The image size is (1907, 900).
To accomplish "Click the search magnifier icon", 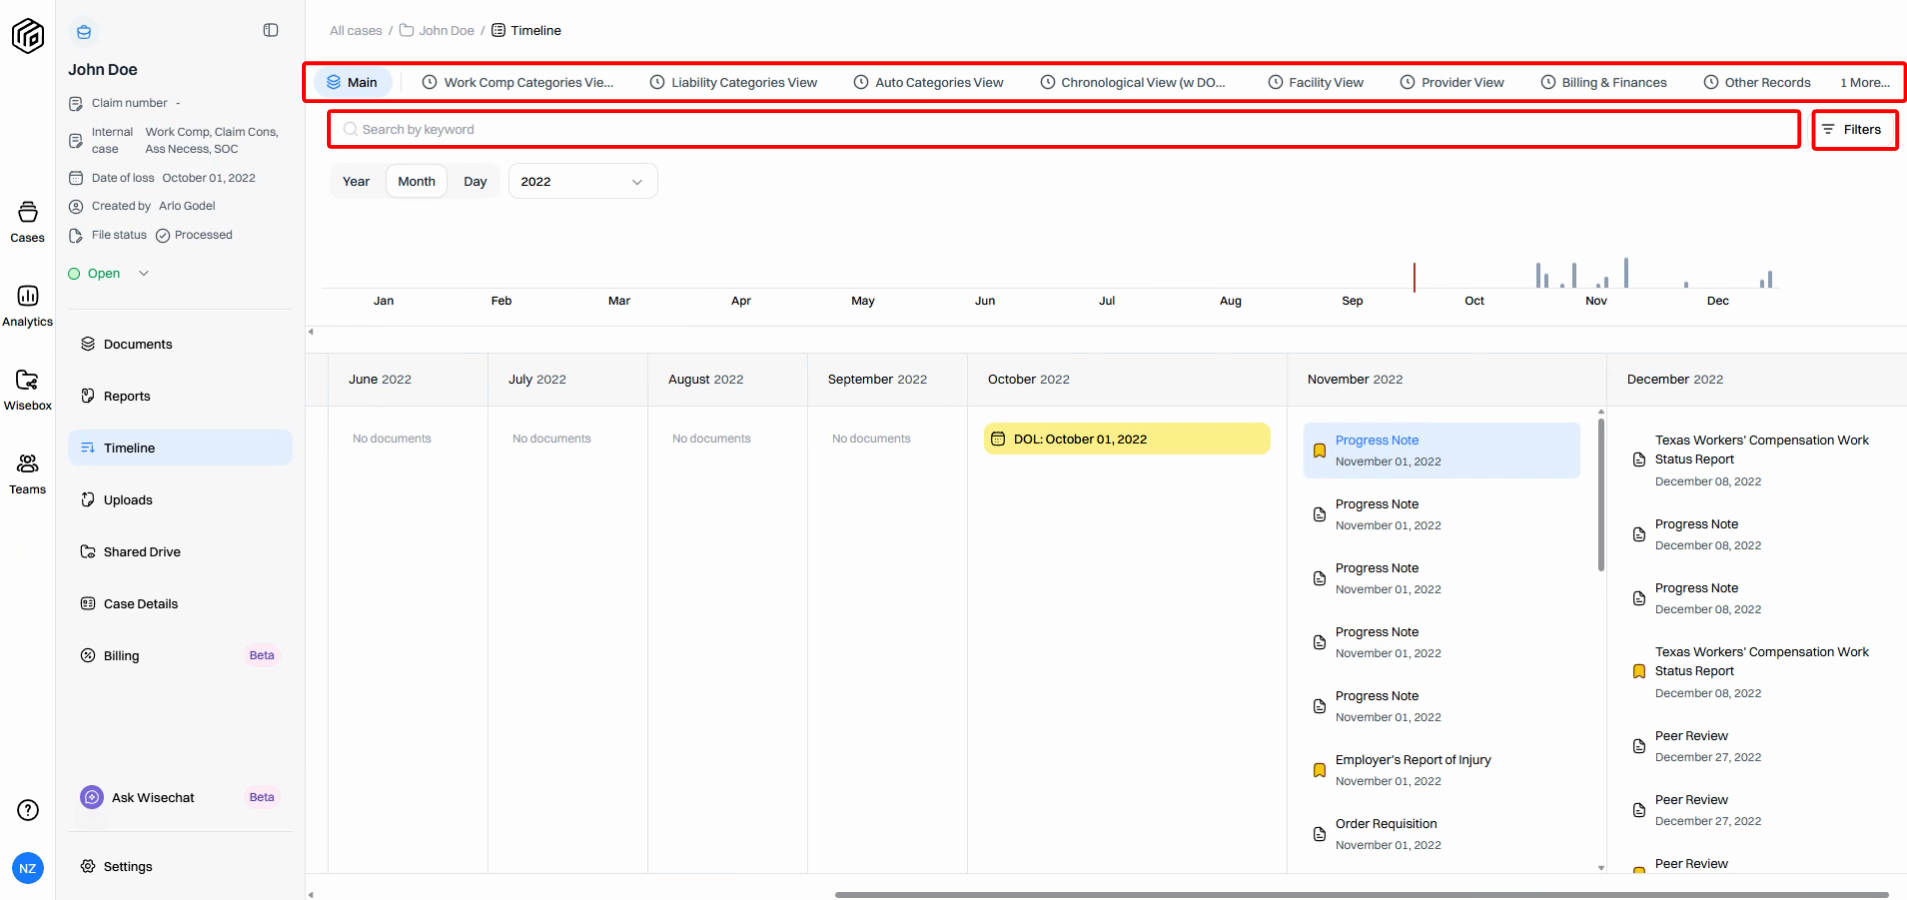I will pos(350,129).
